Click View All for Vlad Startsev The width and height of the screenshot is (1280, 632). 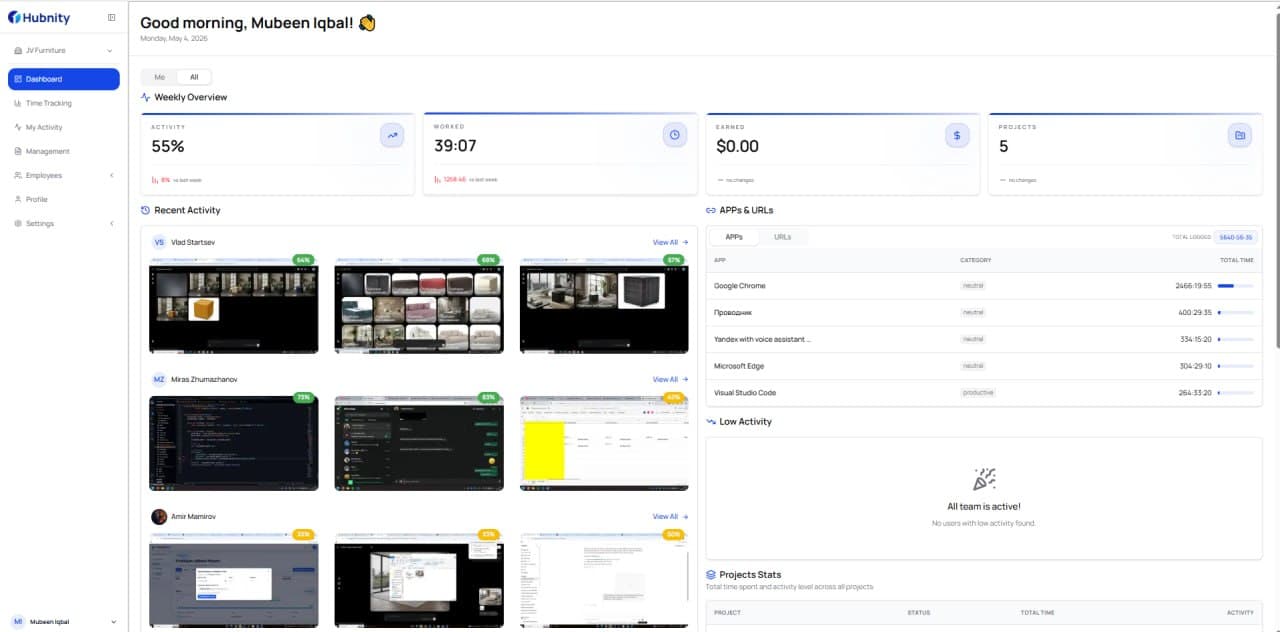pyautogui.click(x=670, y=242)
